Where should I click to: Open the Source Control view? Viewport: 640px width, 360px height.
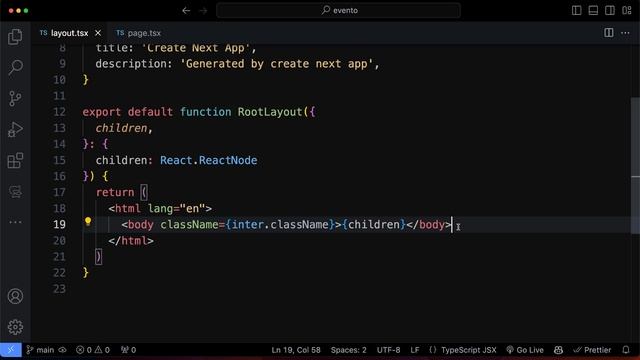coord(15,98)
